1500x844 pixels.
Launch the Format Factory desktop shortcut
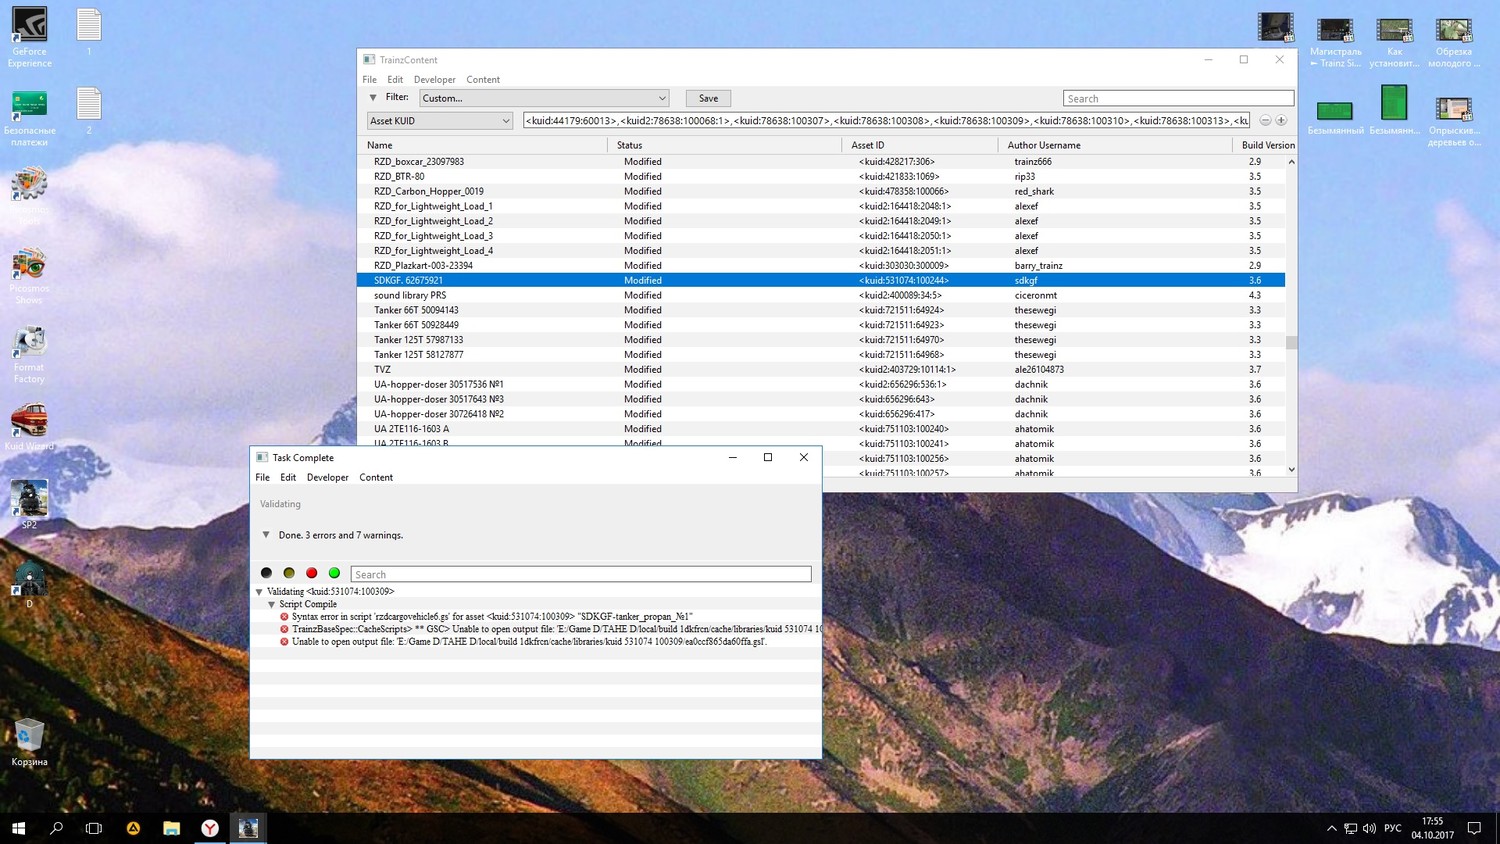29,354
